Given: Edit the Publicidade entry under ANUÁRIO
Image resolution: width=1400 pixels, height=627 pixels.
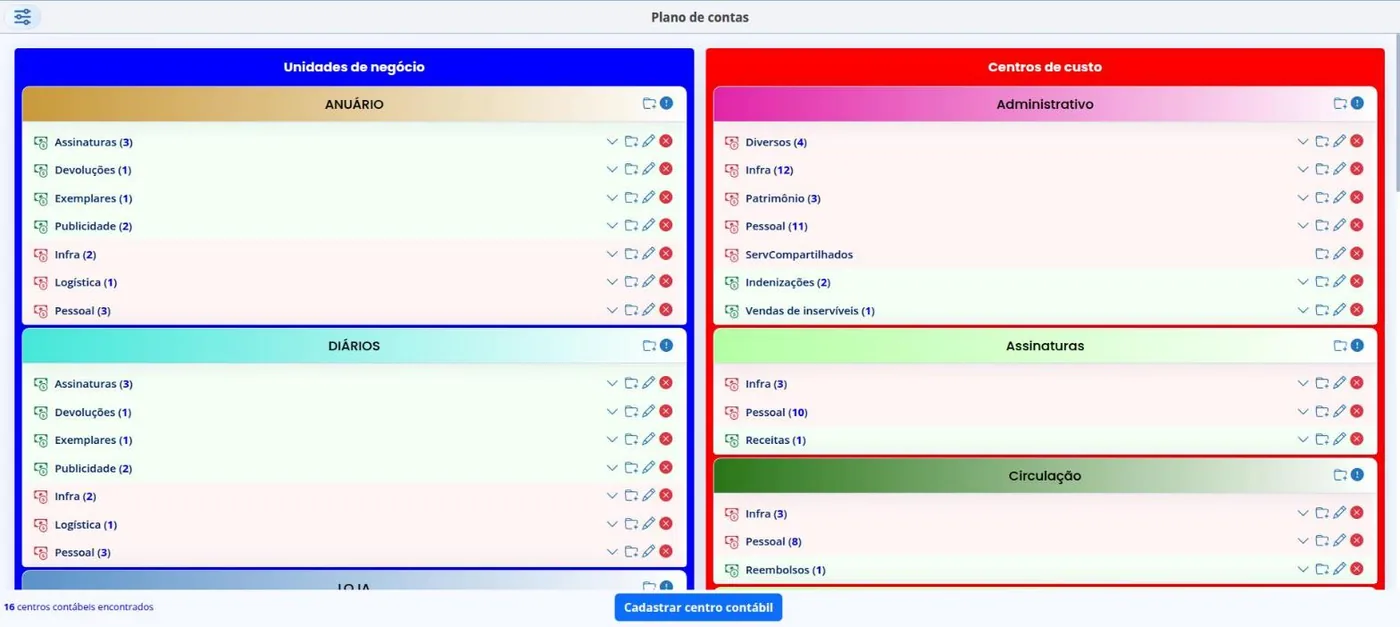Looking at the screenshot, I should point(648,226).
